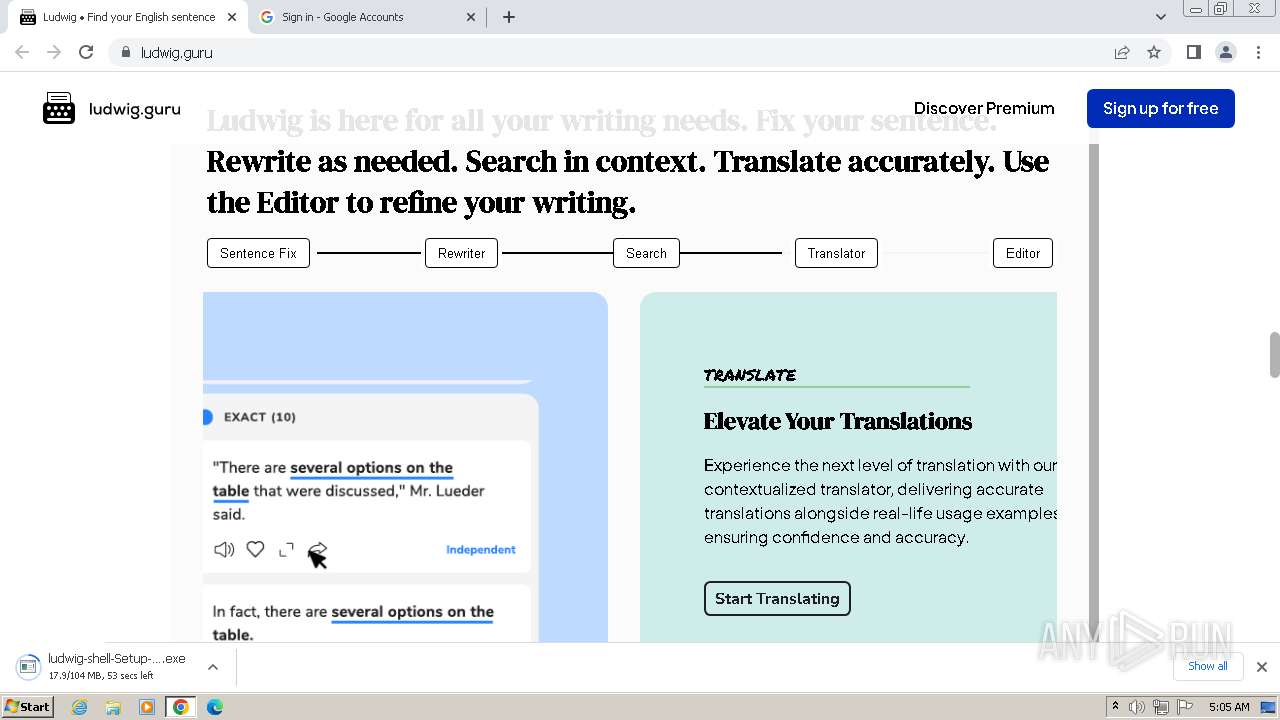This screenshot has width=1280, height=720.
Task: Open the network tray icon
Action: tap(1161, 707)
